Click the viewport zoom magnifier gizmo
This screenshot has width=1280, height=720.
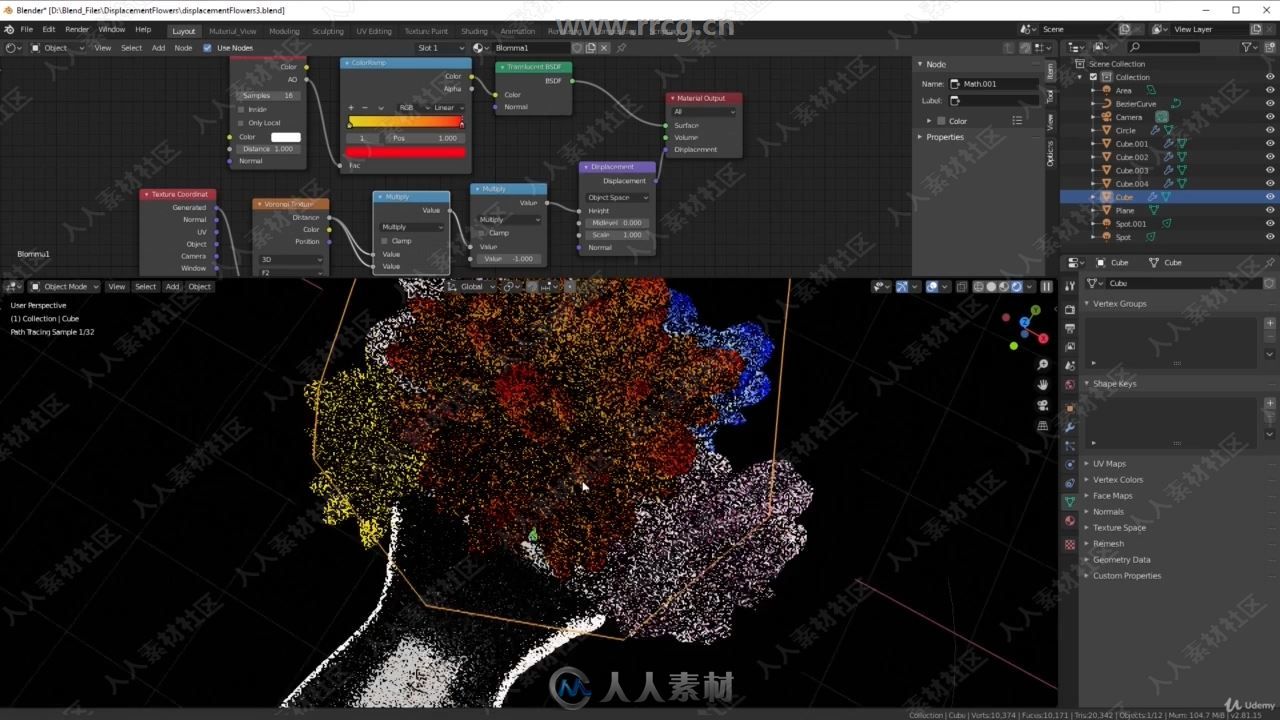[1043, 365]
